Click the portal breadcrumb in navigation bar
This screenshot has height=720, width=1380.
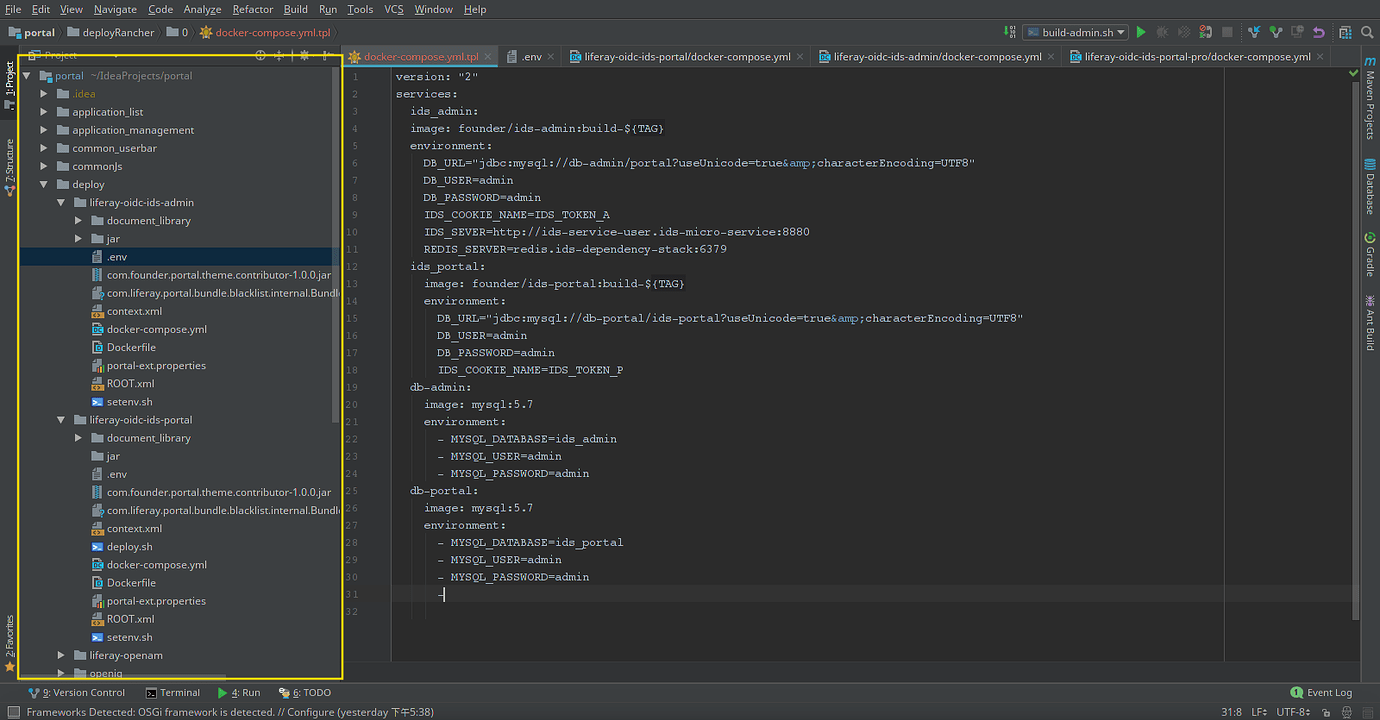pyautogui.click(x=32, y=32)
